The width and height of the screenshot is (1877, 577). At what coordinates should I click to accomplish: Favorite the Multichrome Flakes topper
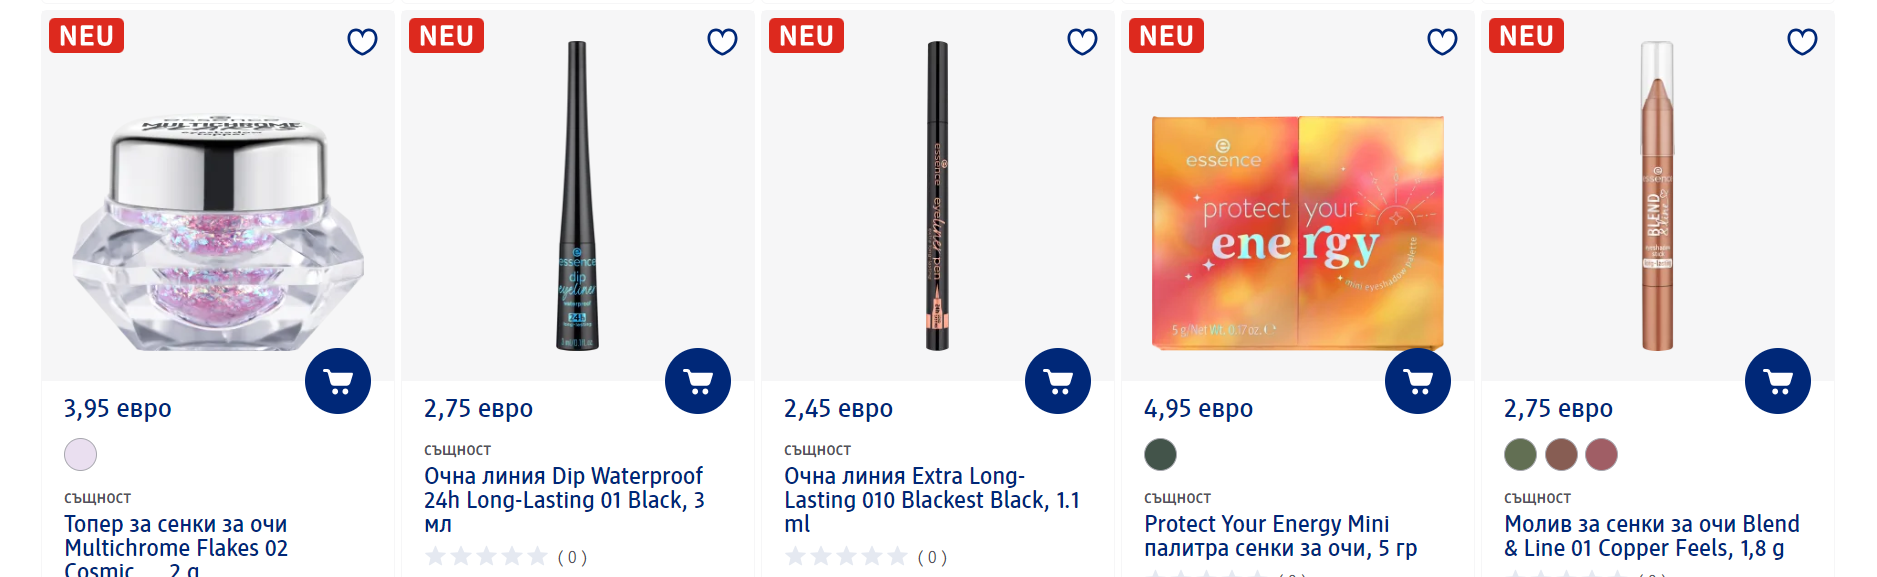pyautogui.click(x=362, y=42)
